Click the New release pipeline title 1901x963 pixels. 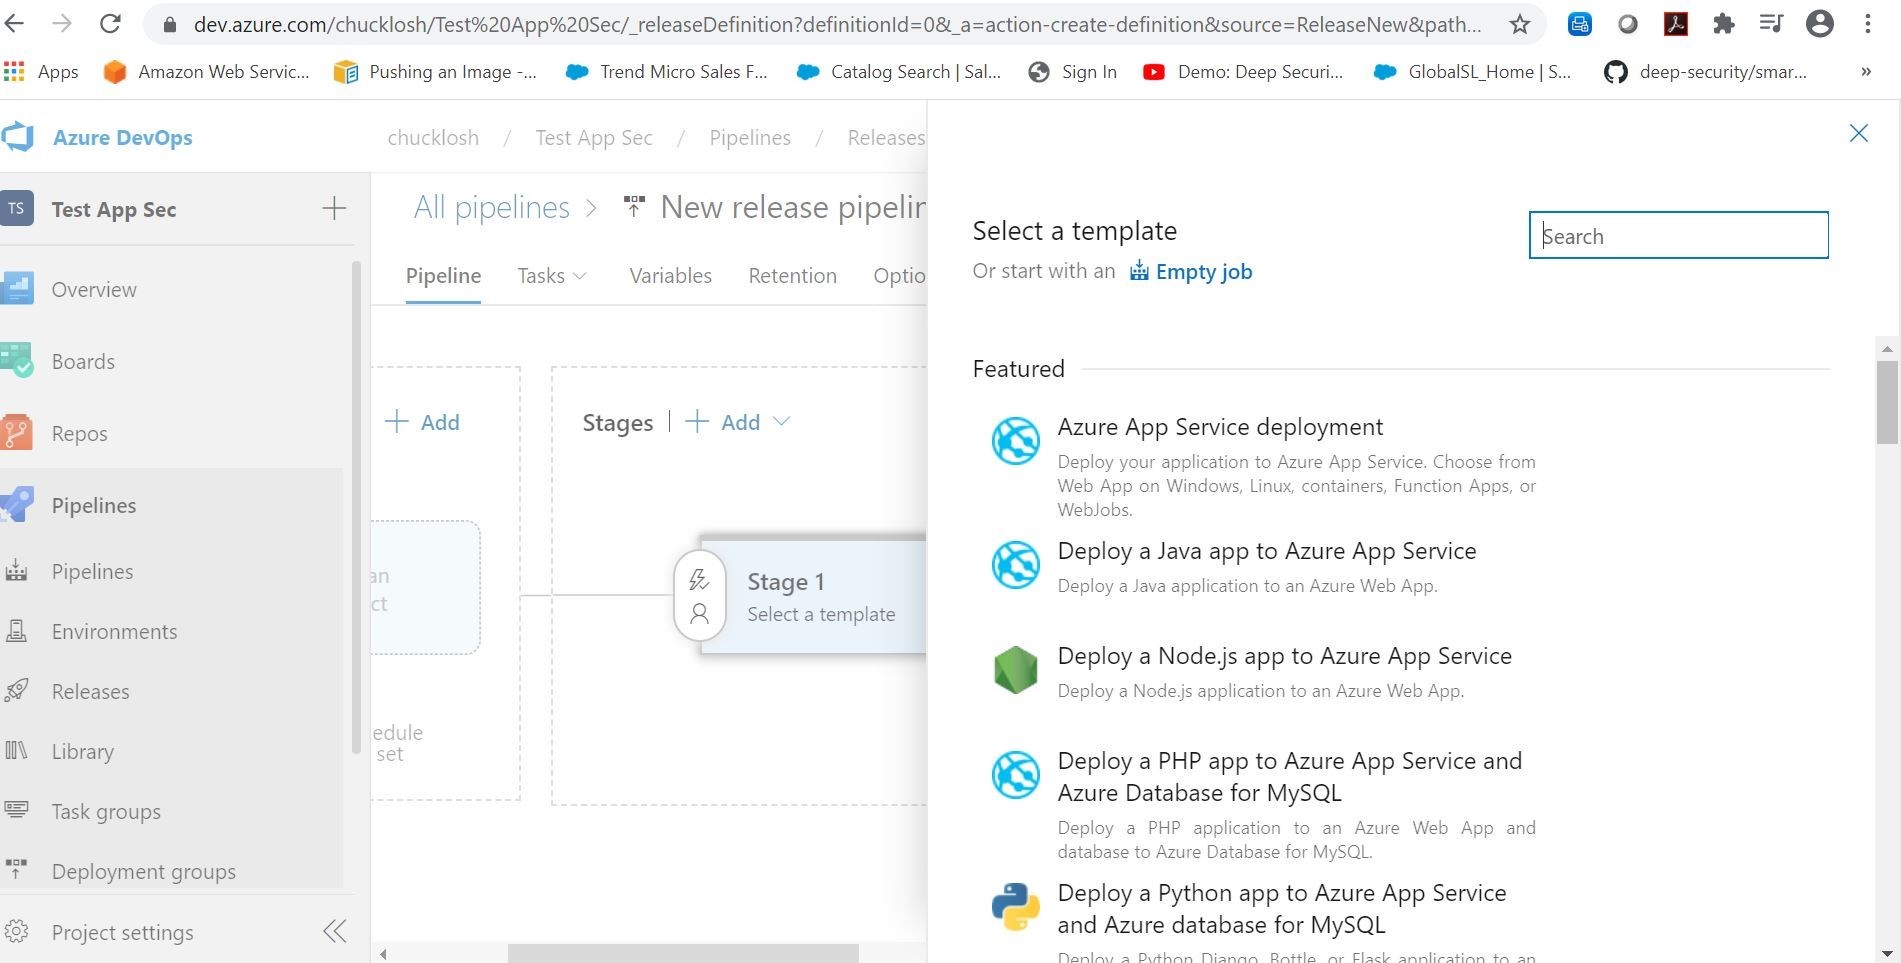tap(793, 207)
